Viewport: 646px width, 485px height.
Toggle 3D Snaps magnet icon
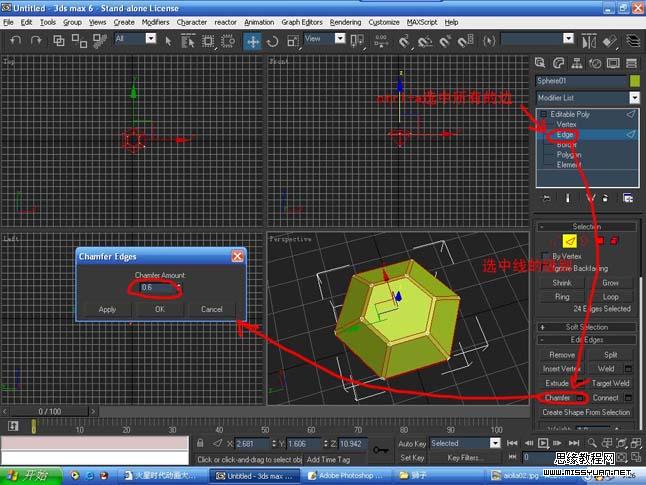point(404,41)
